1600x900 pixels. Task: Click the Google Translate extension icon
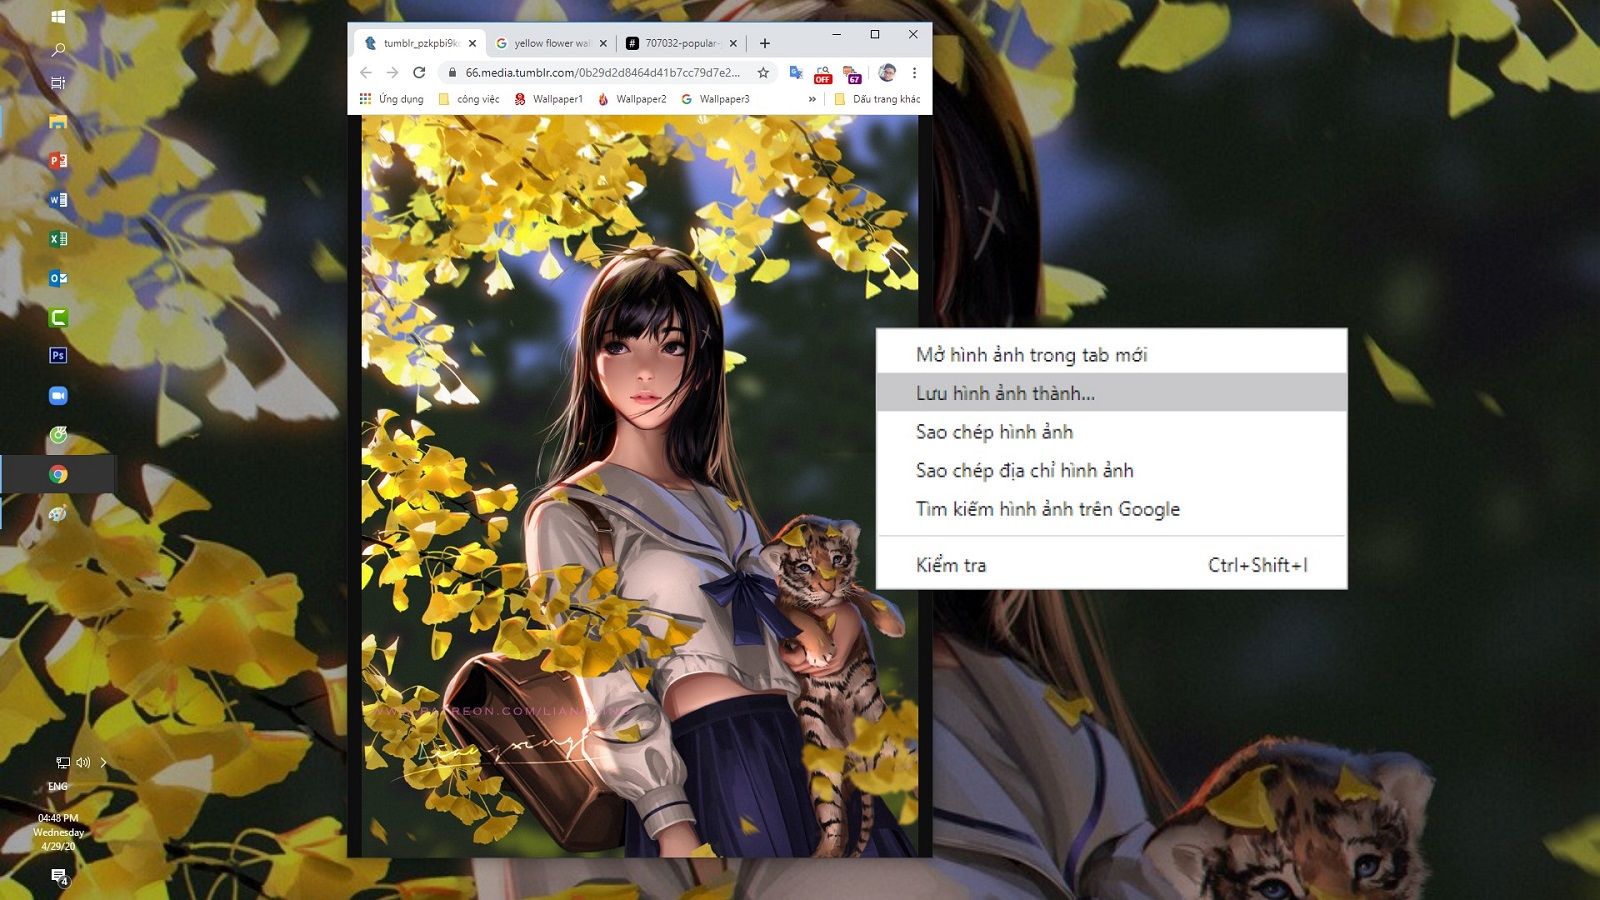797,72
